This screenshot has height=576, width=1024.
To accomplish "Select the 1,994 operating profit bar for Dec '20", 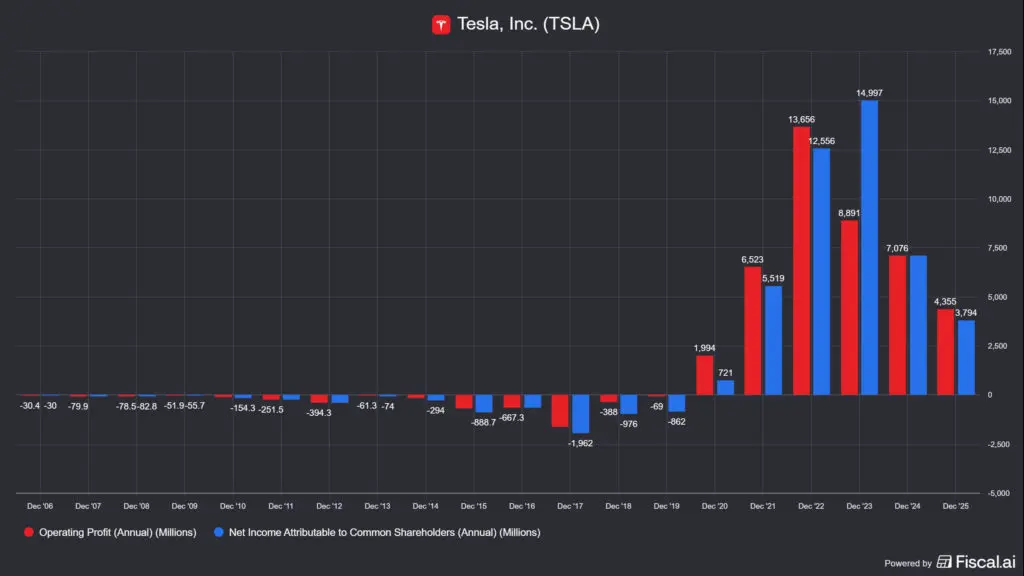I will click(705, 375).
